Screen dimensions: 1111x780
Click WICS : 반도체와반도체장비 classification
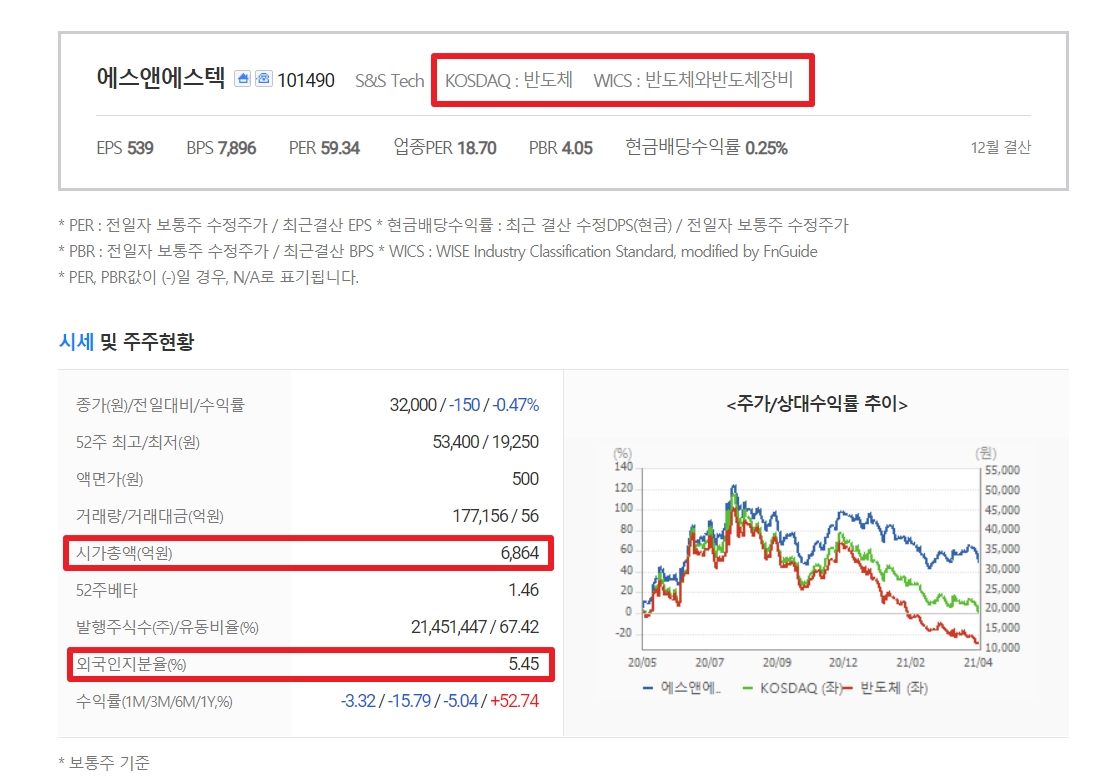693,80
